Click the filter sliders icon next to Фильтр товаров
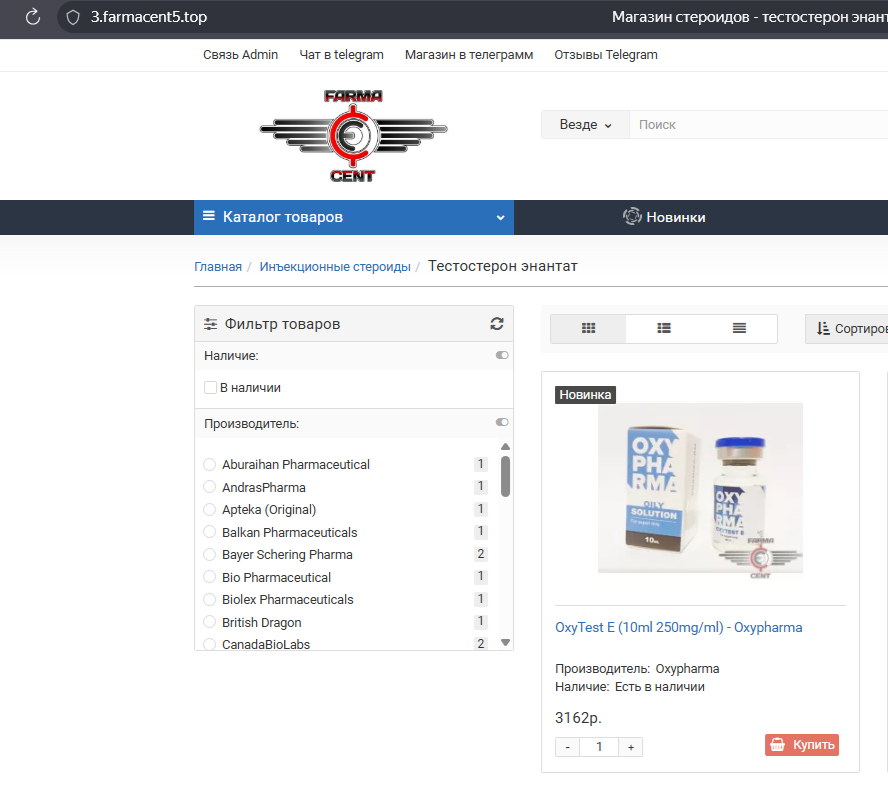Image resolution: width=888 pixels, height=788 pixels. click(210, 324)
